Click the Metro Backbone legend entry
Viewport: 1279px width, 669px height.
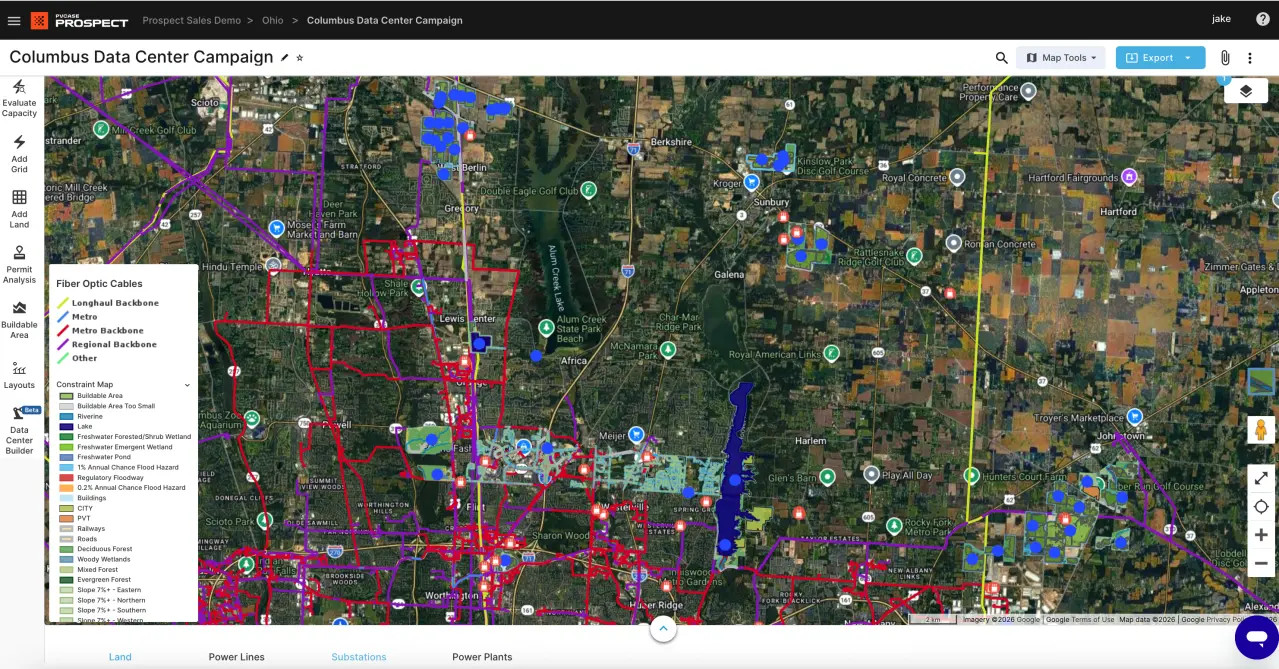100,331
